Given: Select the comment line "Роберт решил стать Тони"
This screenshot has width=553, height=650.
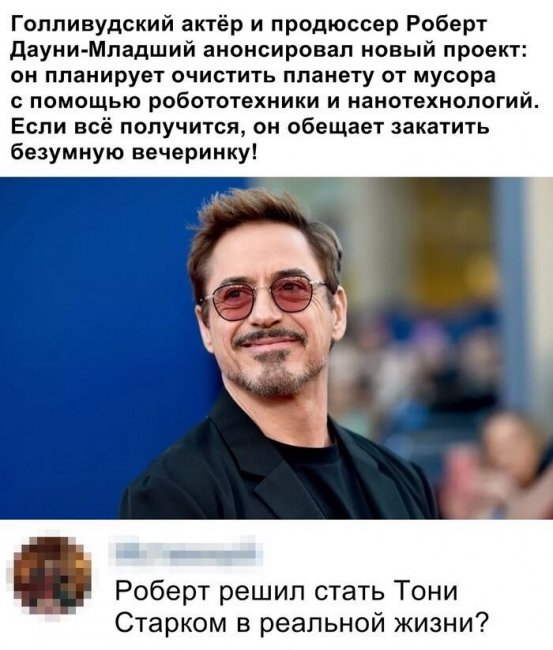Looking at the screenshot, I should [x=286, y=590].
